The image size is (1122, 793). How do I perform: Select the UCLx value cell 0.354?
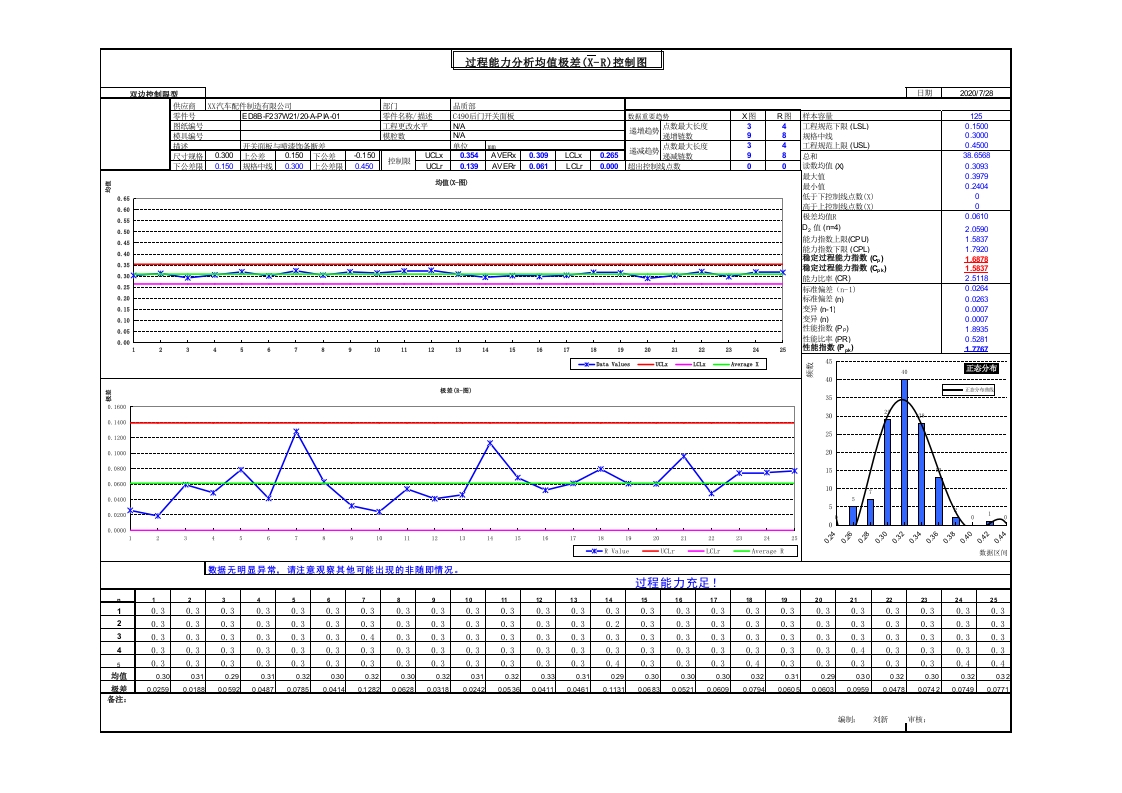point(468,156)
